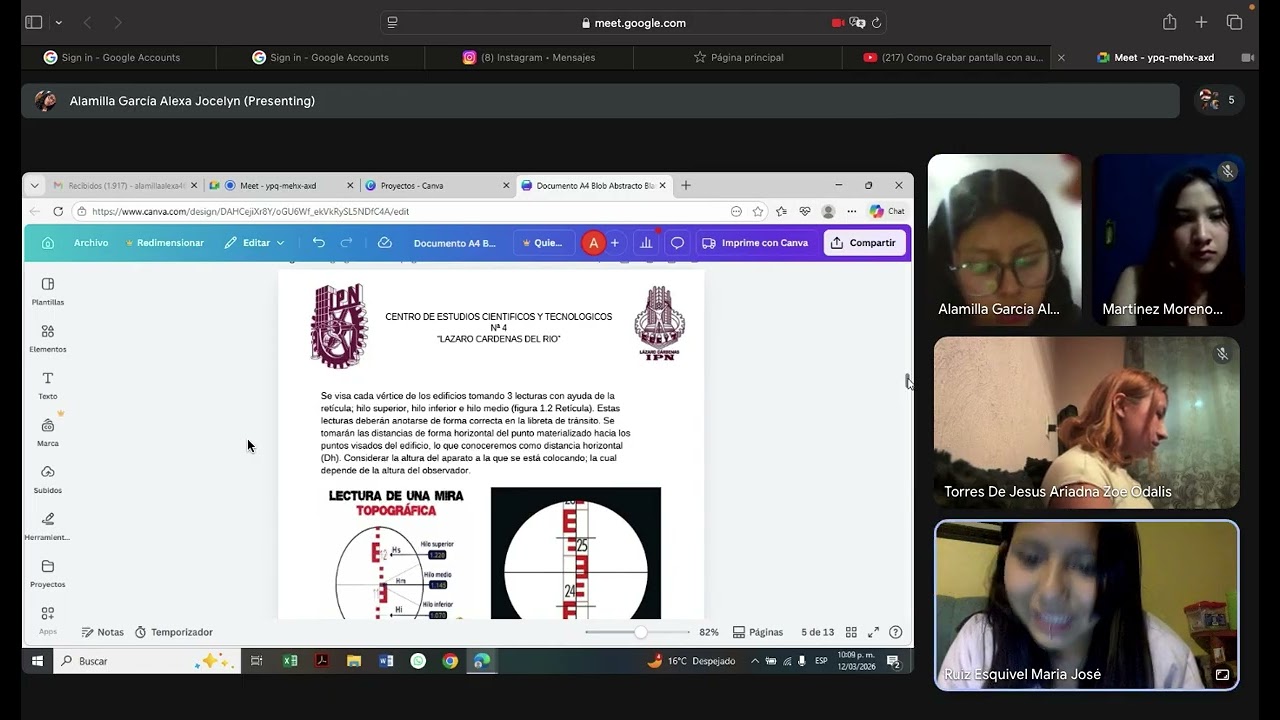Image resolution: width=1280 pixels, height=720 pixels.
Task: Click Canva URL address bar in Edge
Action: [x=400, y=211]
